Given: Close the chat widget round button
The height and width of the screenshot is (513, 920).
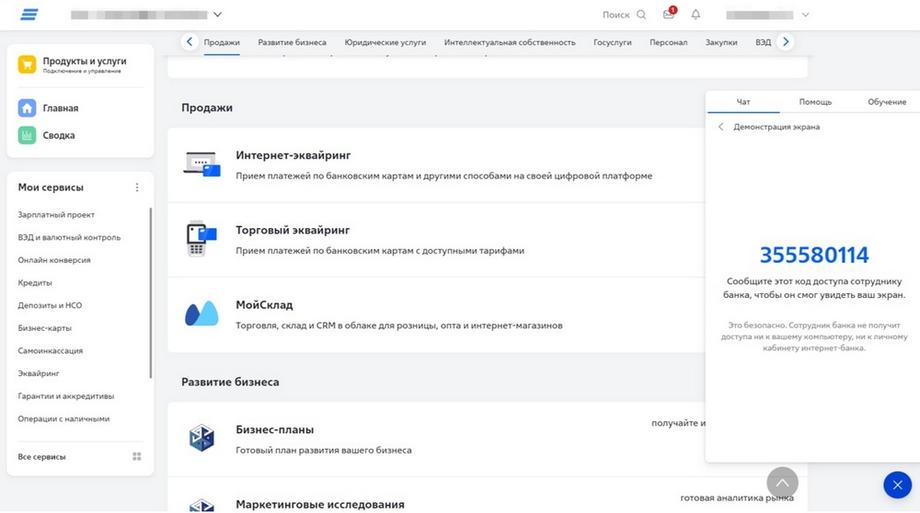Looking at the screenshot, I should 897,485.
